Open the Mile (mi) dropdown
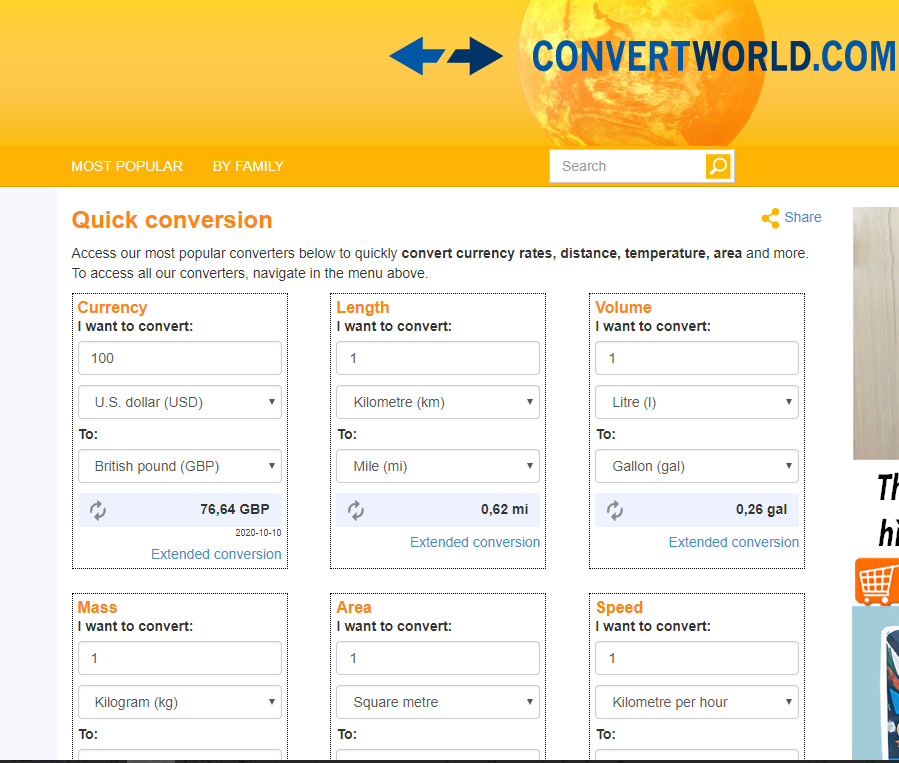The width and height of the screenshot is (899, 763). point(438,466)
